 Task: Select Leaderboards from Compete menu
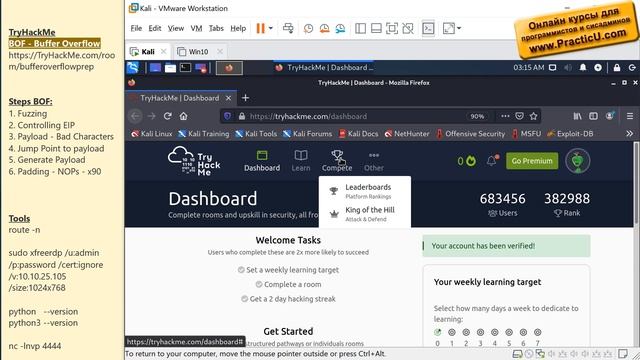(x=364, y=191)
